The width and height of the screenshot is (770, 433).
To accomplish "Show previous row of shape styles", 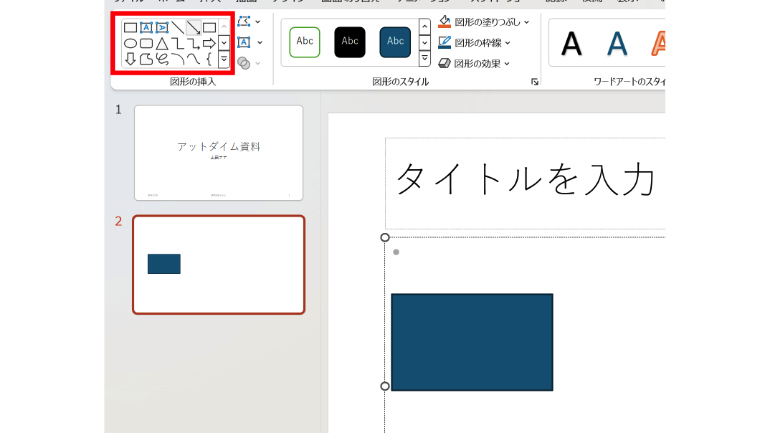I will coord(425,26).
